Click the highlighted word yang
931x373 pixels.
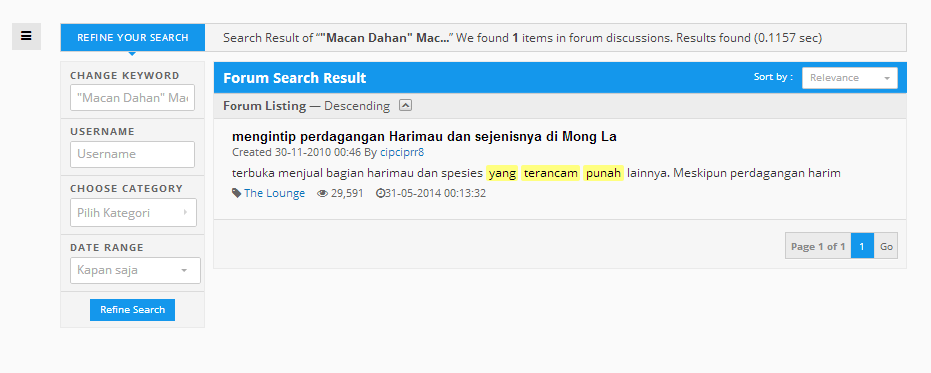502,173
